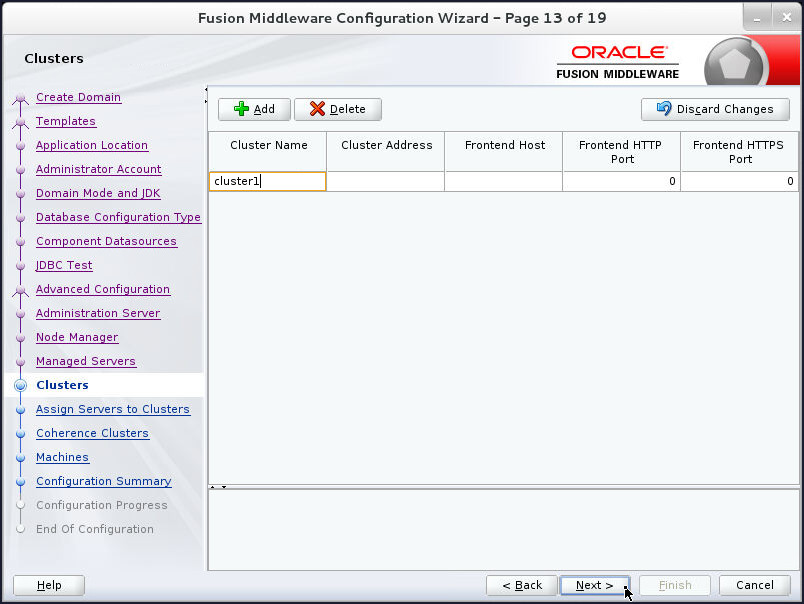Image resolution: width=804 pixels, height=604 pixels.
Task: Open the Component Datasources step
Action: tap(106, 241)
